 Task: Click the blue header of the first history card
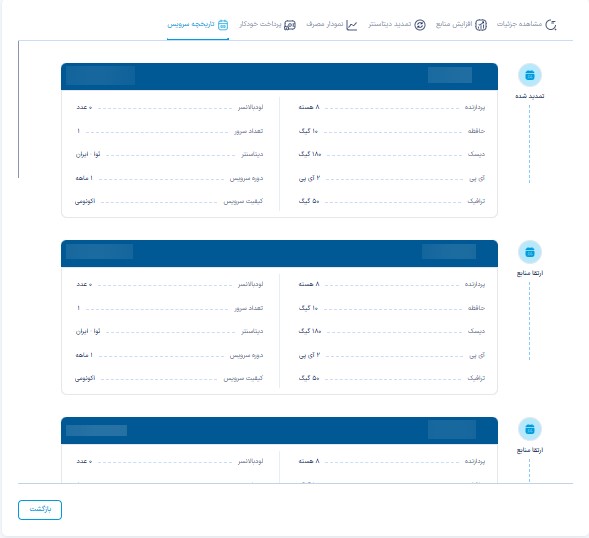coord(279,77)
